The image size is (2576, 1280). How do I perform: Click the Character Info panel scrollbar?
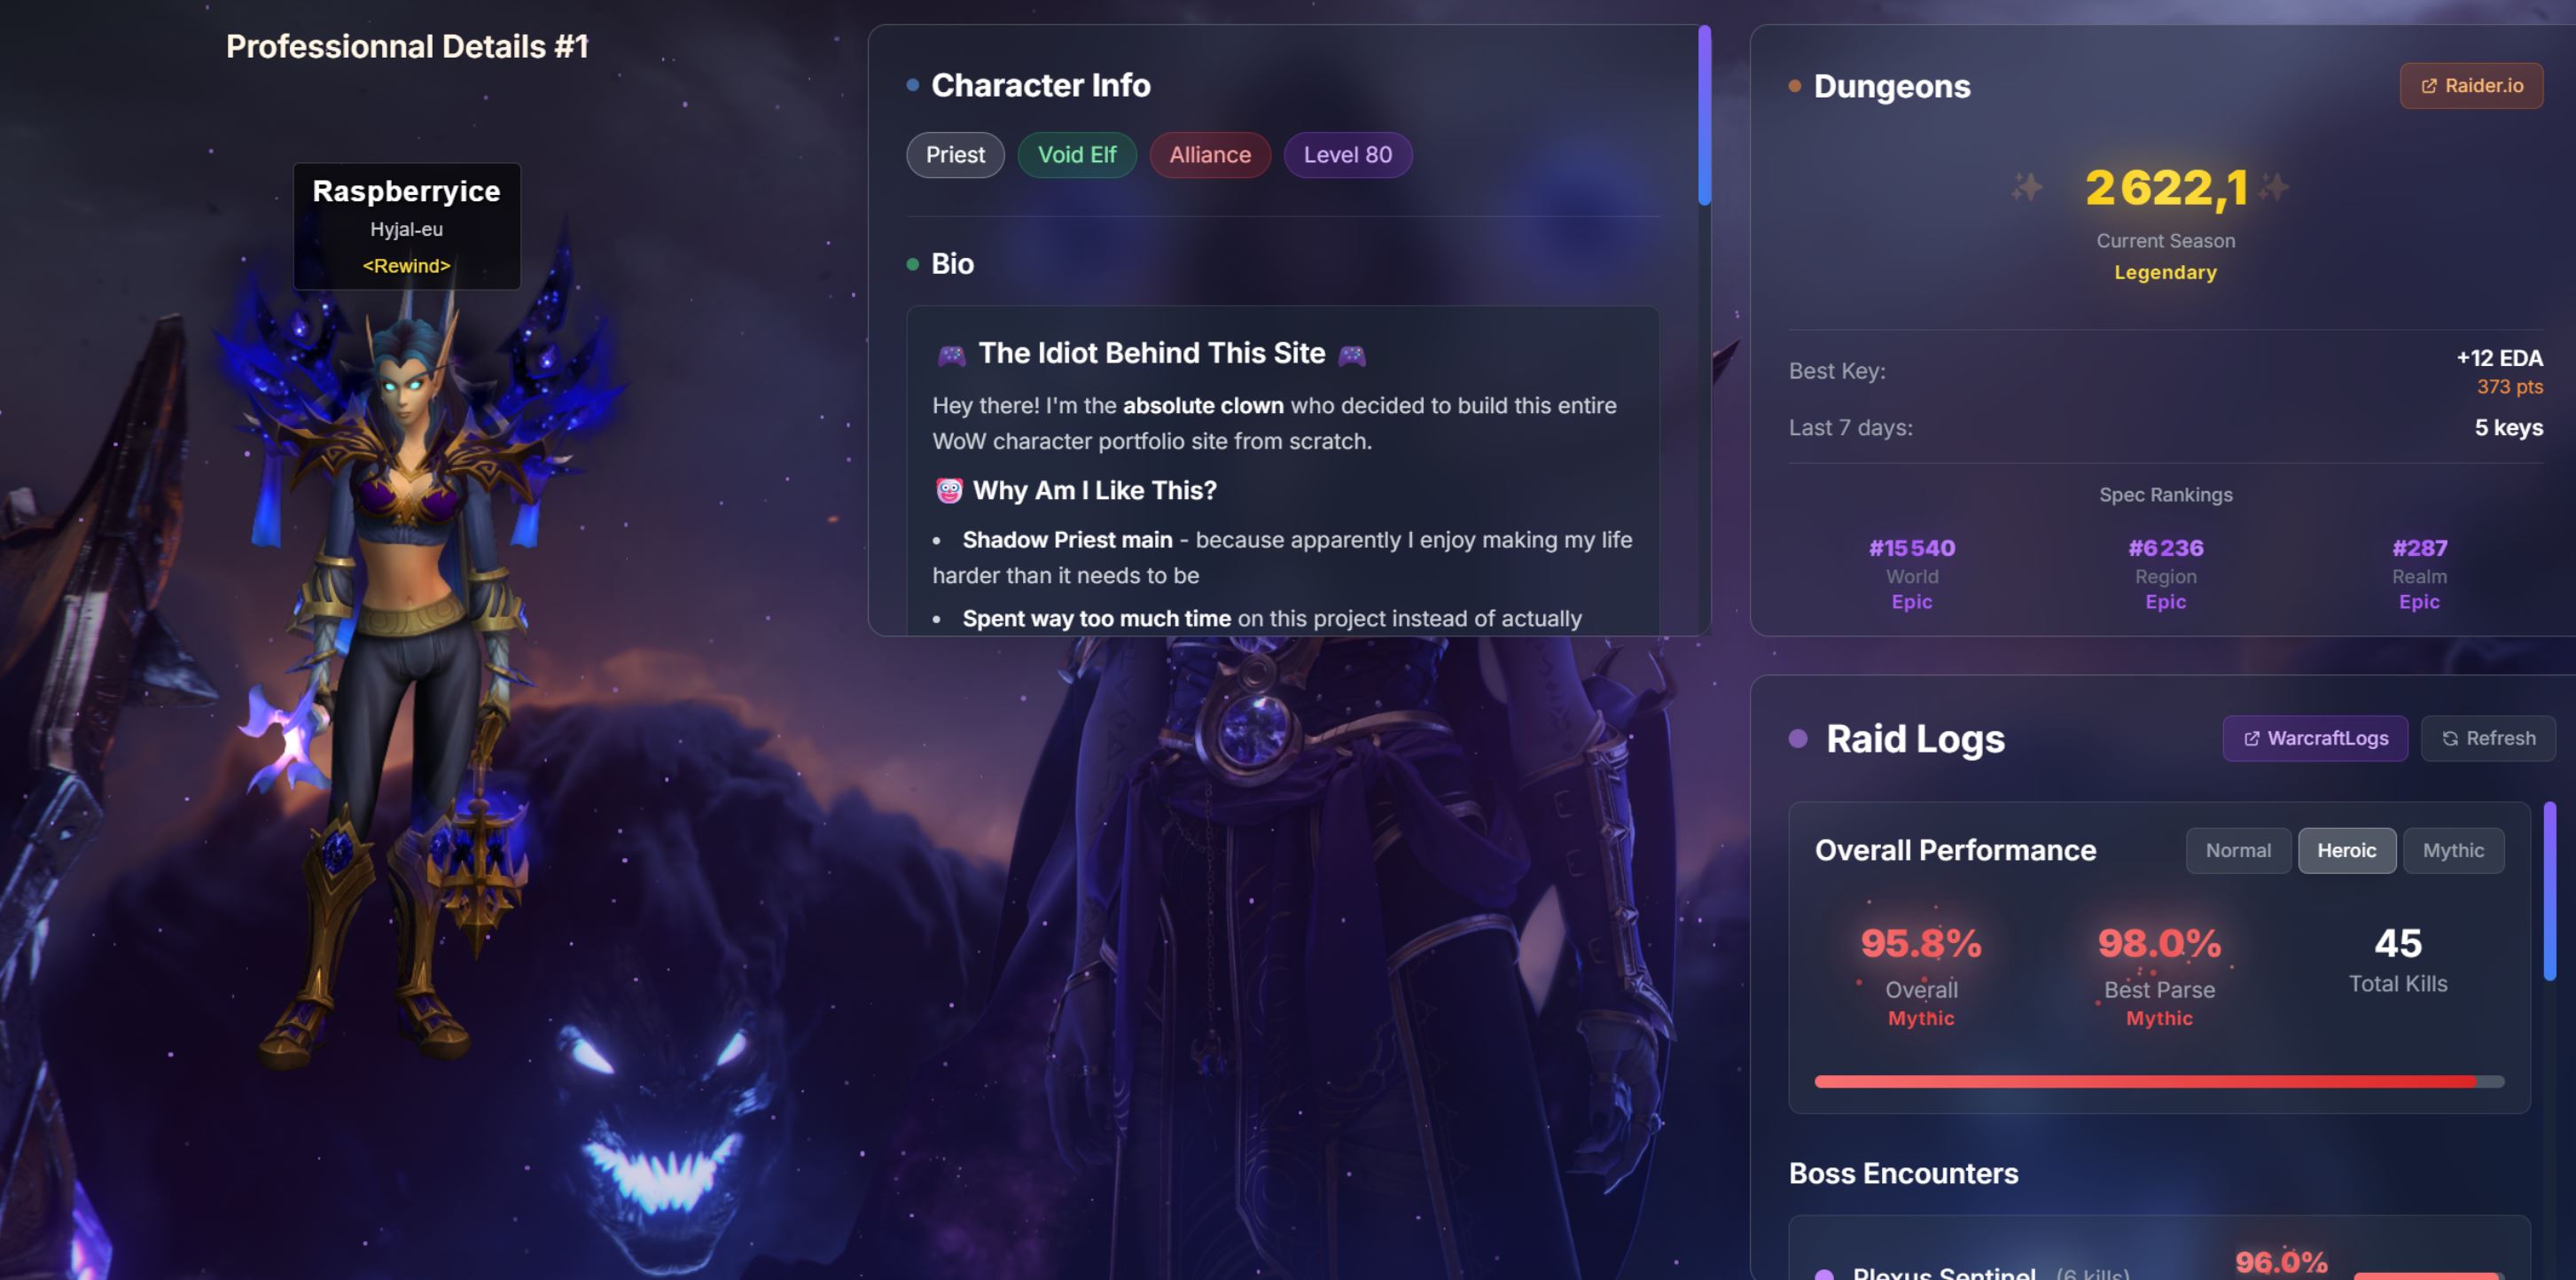tap(1704, 116)
